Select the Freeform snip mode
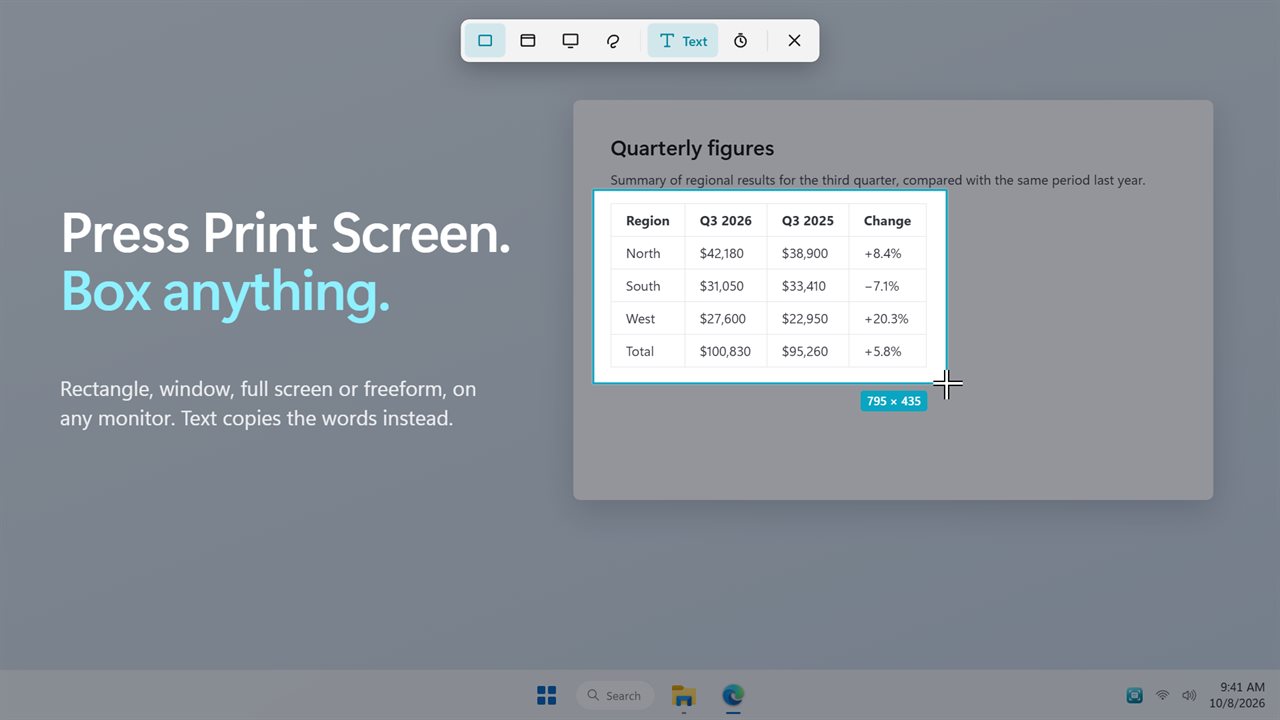Image resolution: width=1280 pixels, height=720 pixels. click(613, 41)
